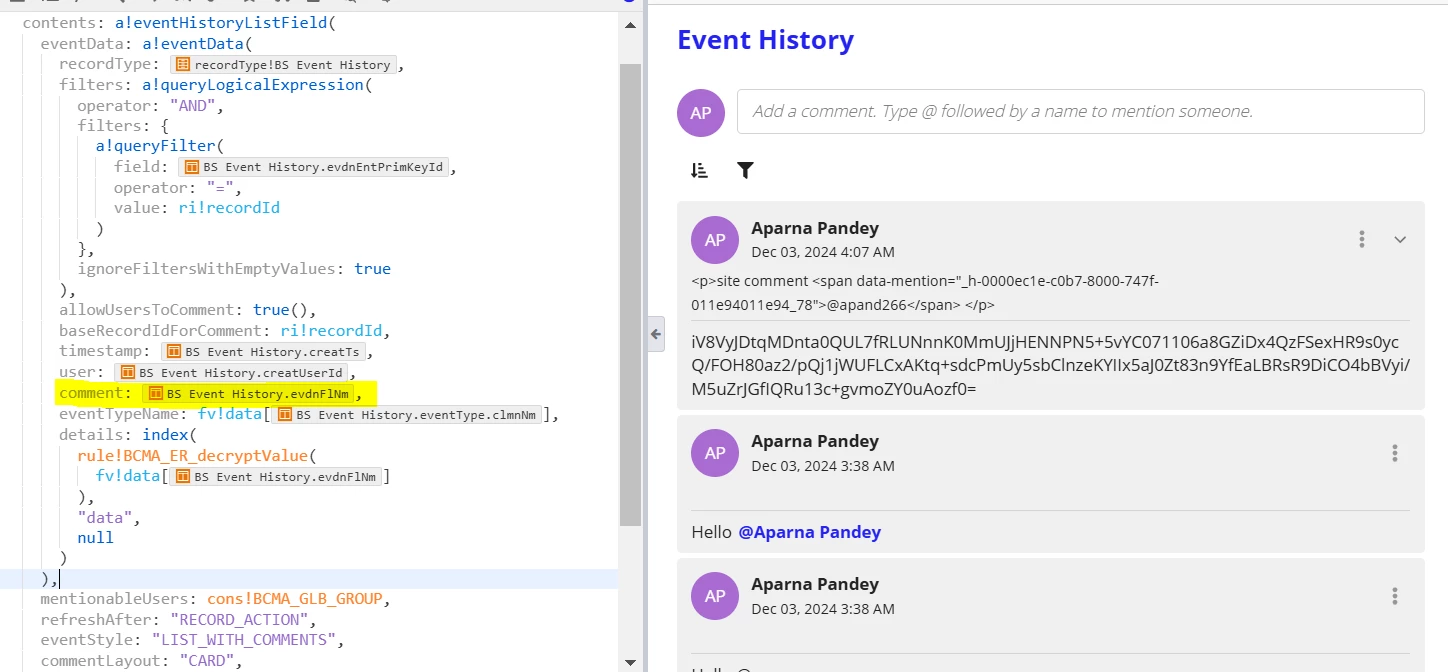
Task: Click the ignoreFiltersWithEmptyValues true value
Action: click(372, 269)
